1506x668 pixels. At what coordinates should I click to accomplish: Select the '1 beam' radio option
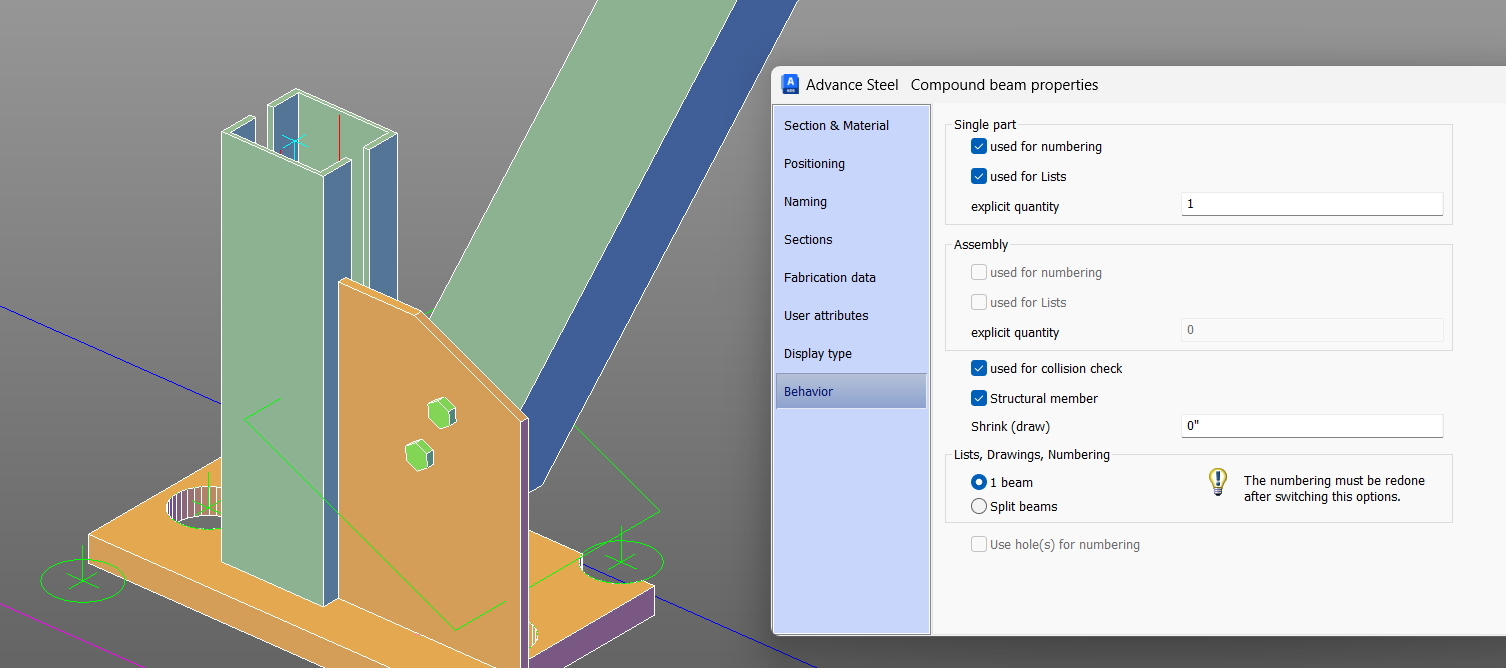tap(978, 482)
